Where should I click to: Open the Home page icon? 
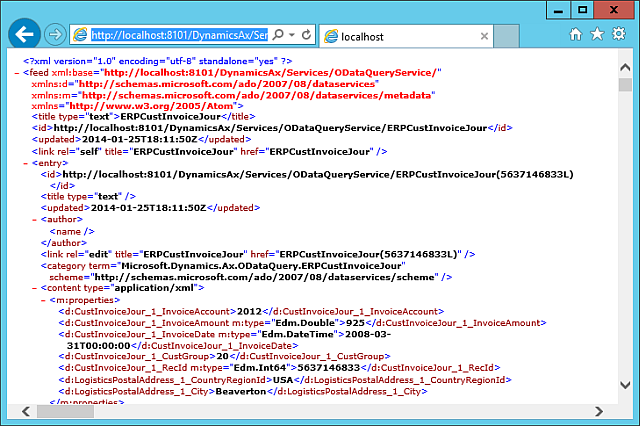pos(575,34)
